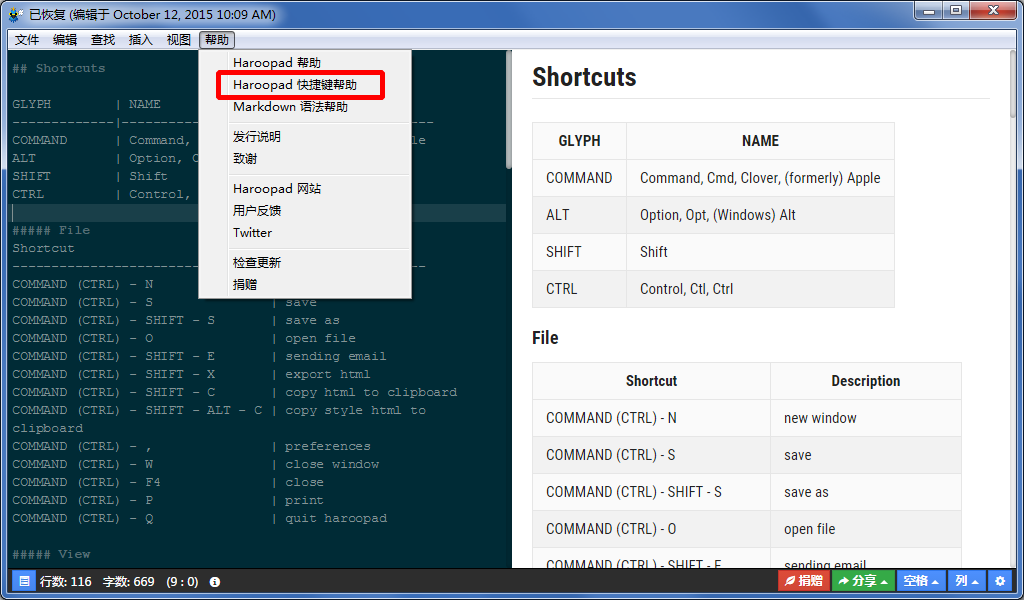
Task: Click 'Option, Opt, (Windows) Alt' cell
Action: coord(760,215)
